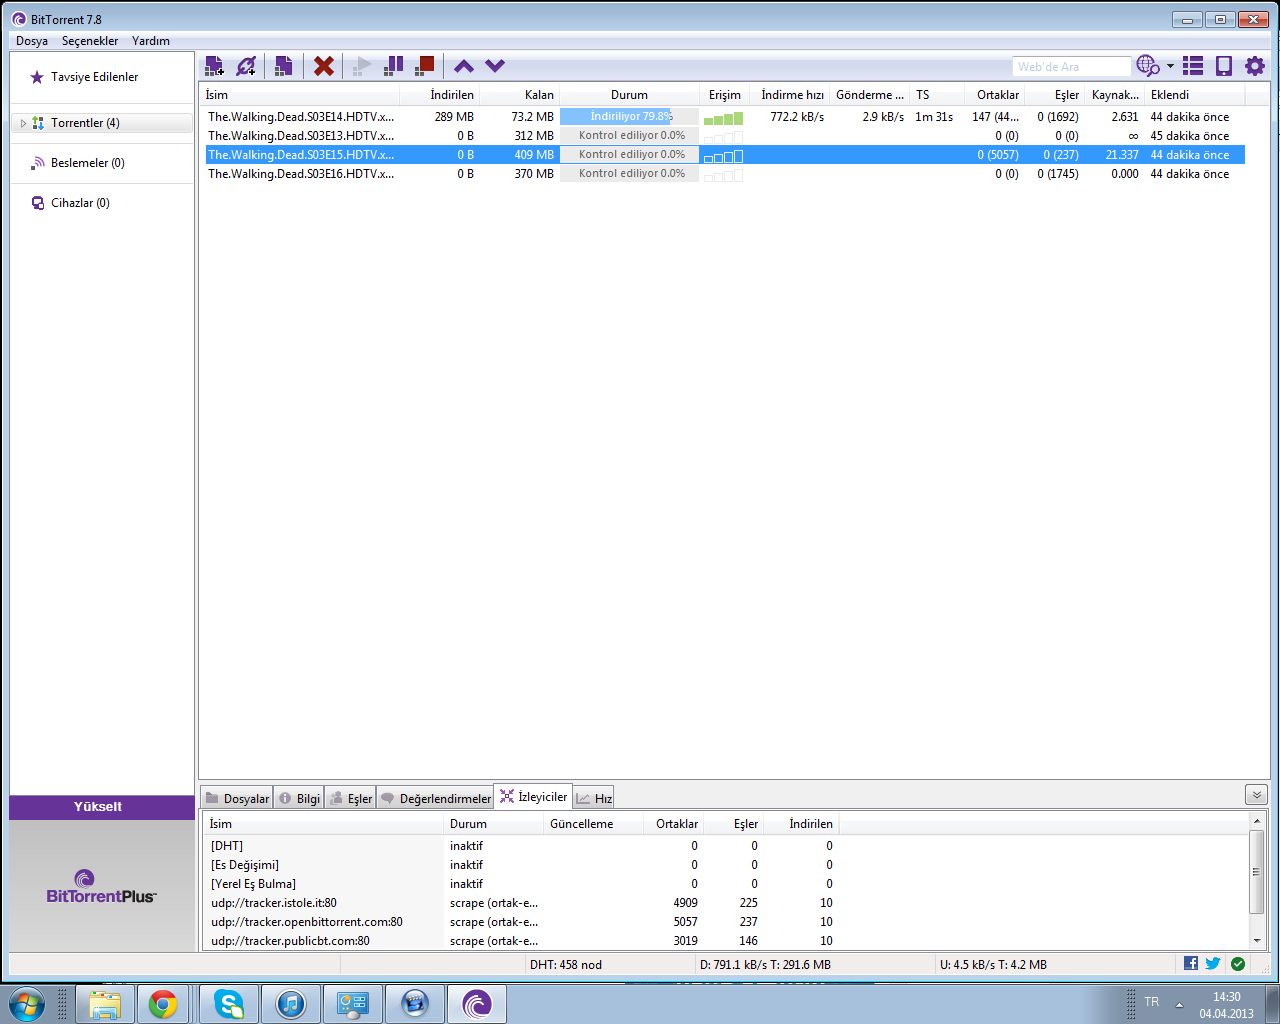Move torrent down in queue
Image resolution: width=1280 pixels, height=1024 pixels.
495,66
